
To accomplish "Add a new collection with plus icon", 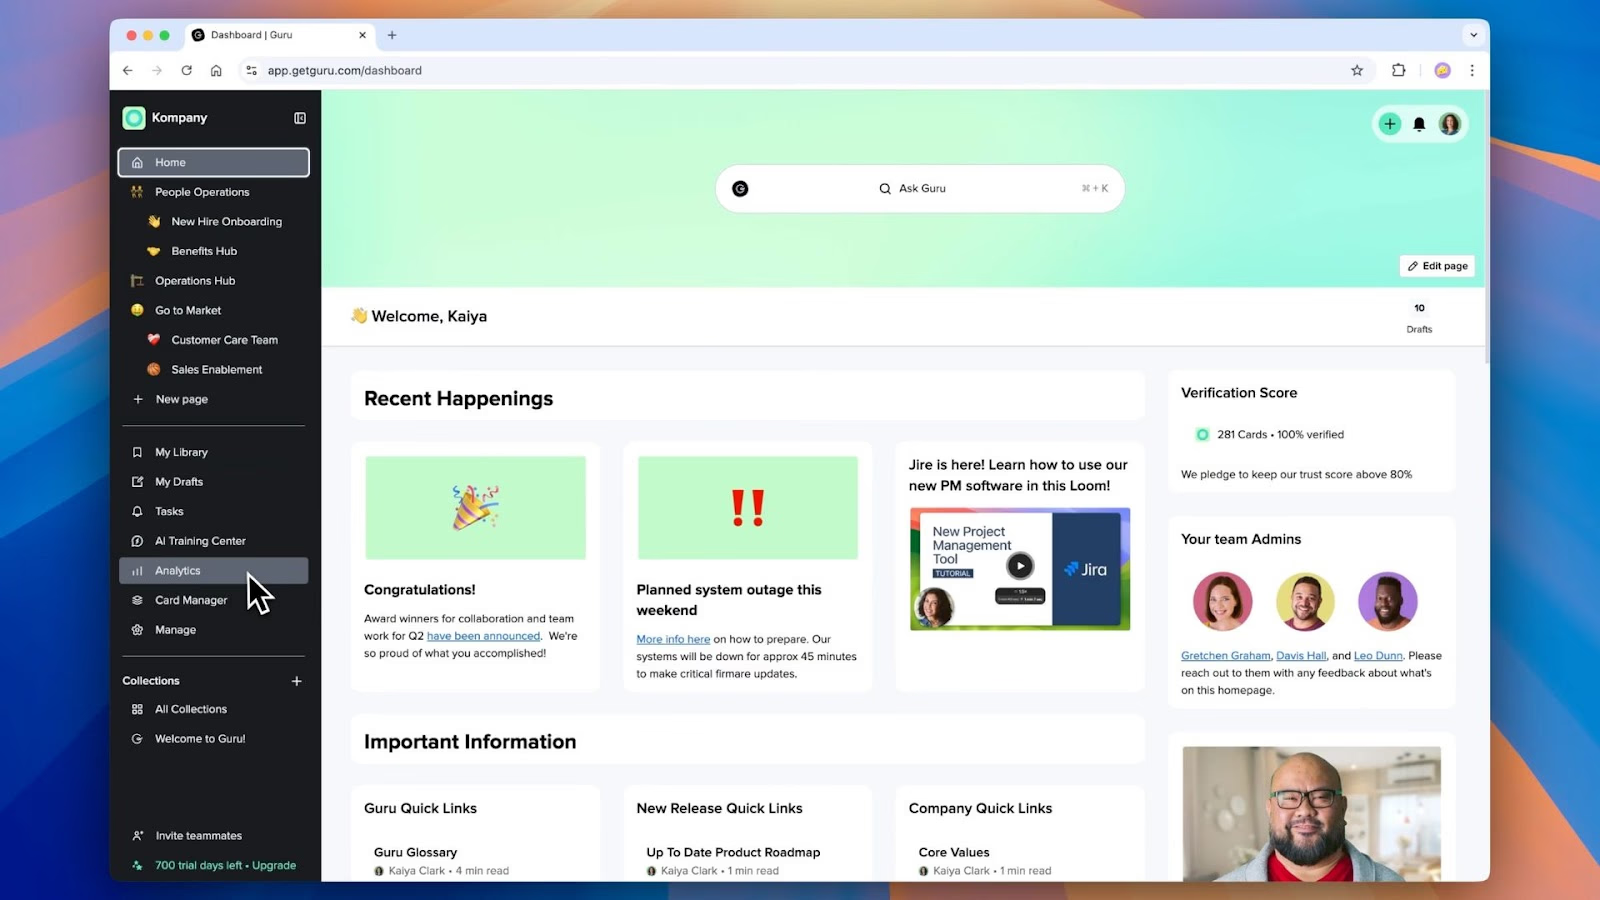I will [297, 681].
